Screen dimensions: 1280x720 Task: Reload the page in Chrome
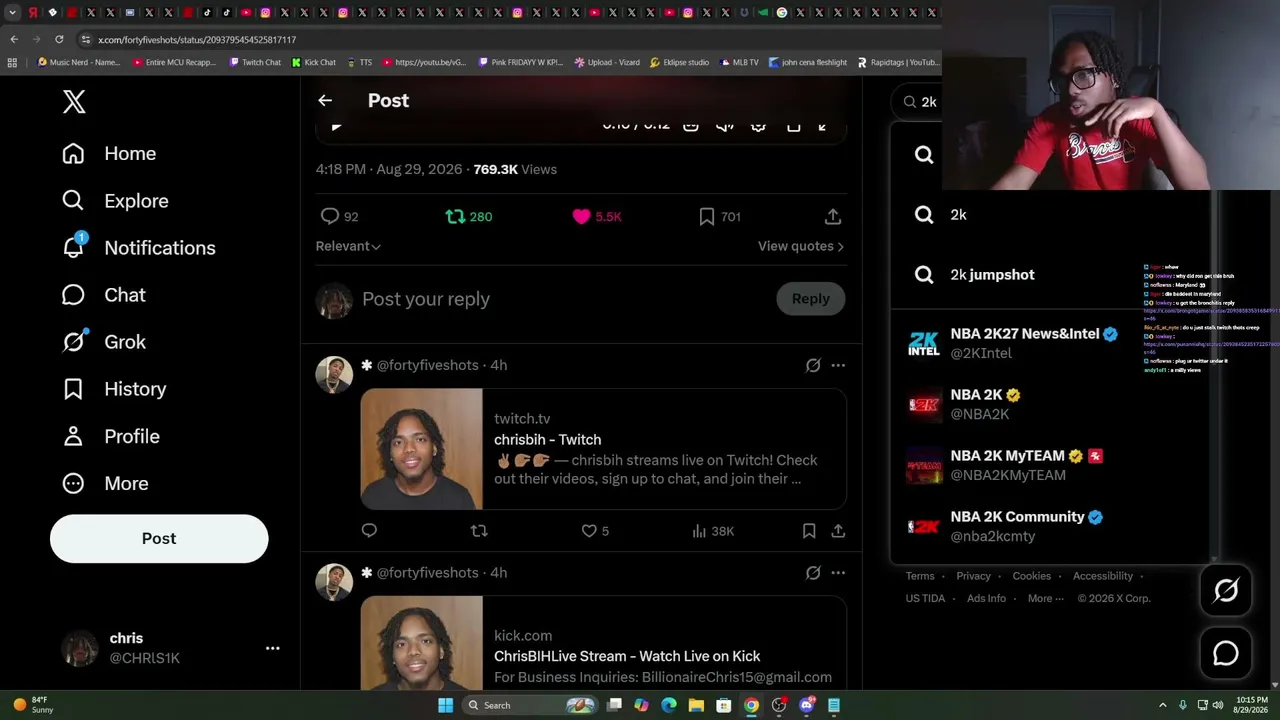pyautogui.click(x=59, y=39)
